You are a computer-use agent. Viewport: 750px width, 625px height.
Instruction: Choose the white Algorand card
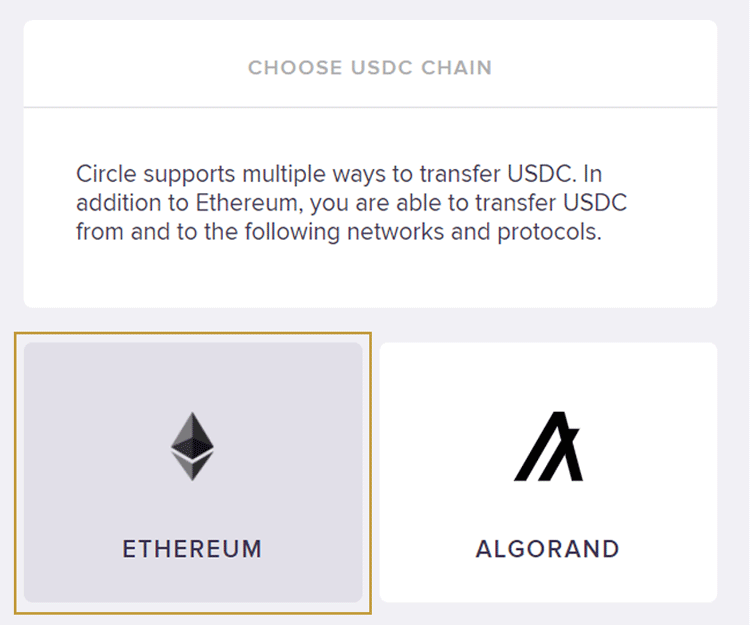pos(548,472)
